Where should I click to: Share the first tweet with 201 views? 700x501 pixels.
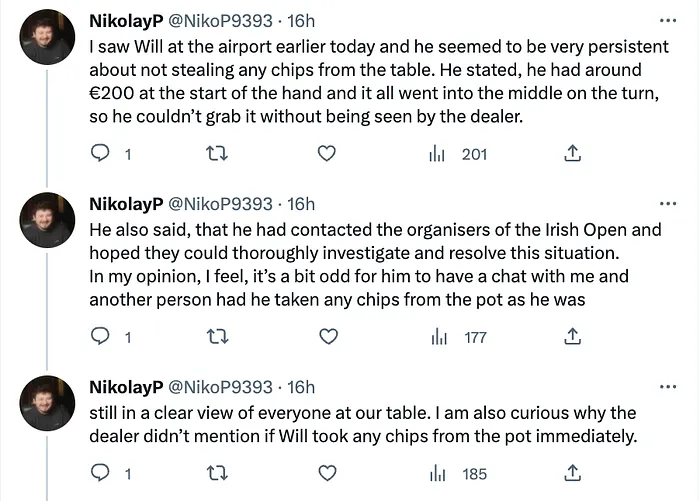(x=573, y=153)
